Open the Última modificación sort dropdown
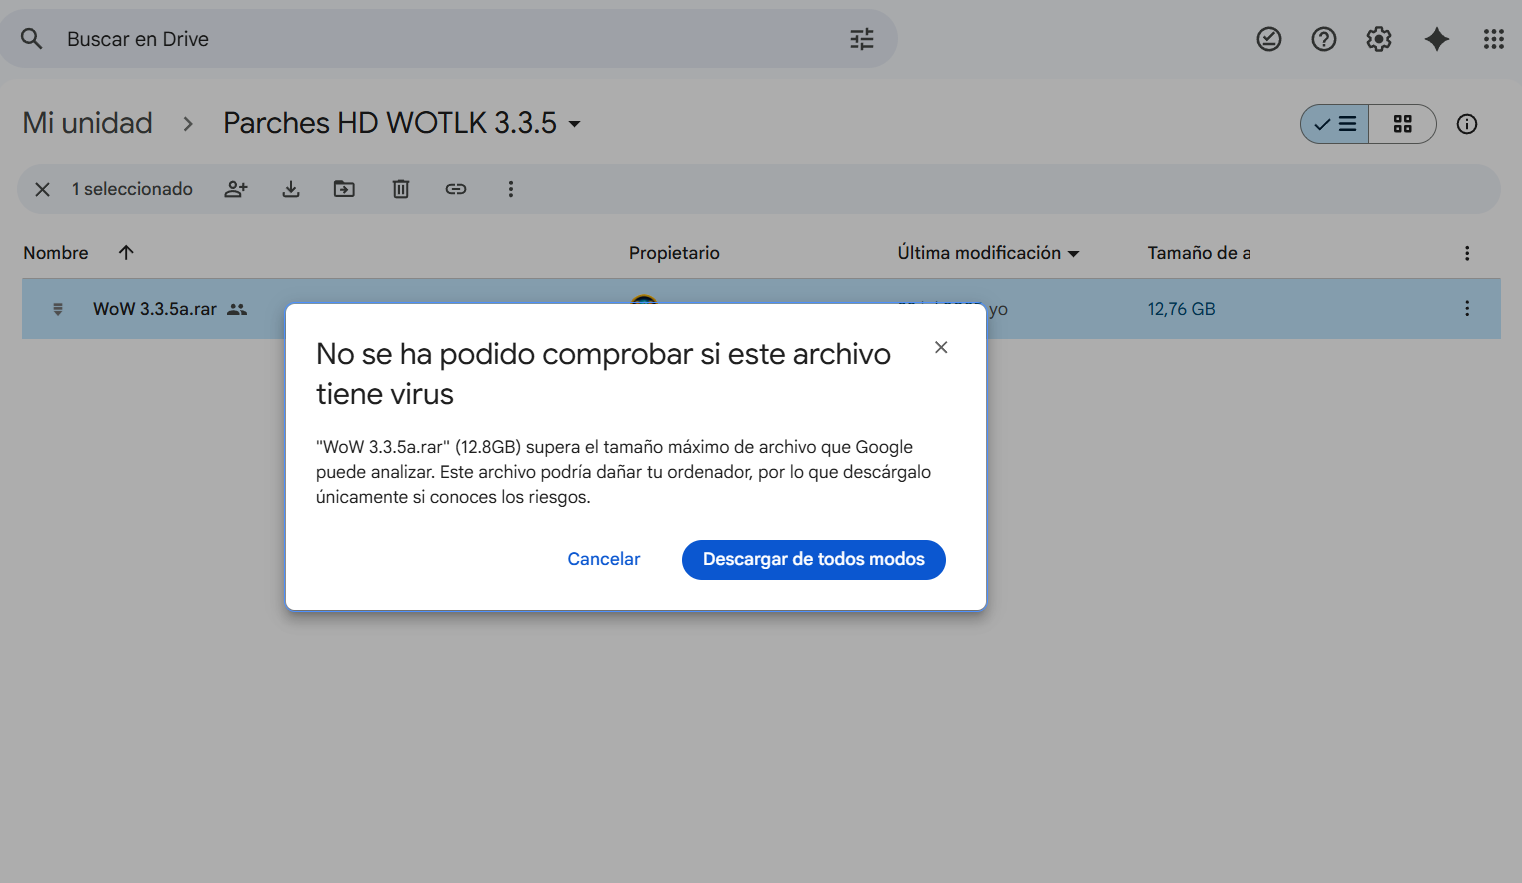1522x883 pixels. [1075, 253]
